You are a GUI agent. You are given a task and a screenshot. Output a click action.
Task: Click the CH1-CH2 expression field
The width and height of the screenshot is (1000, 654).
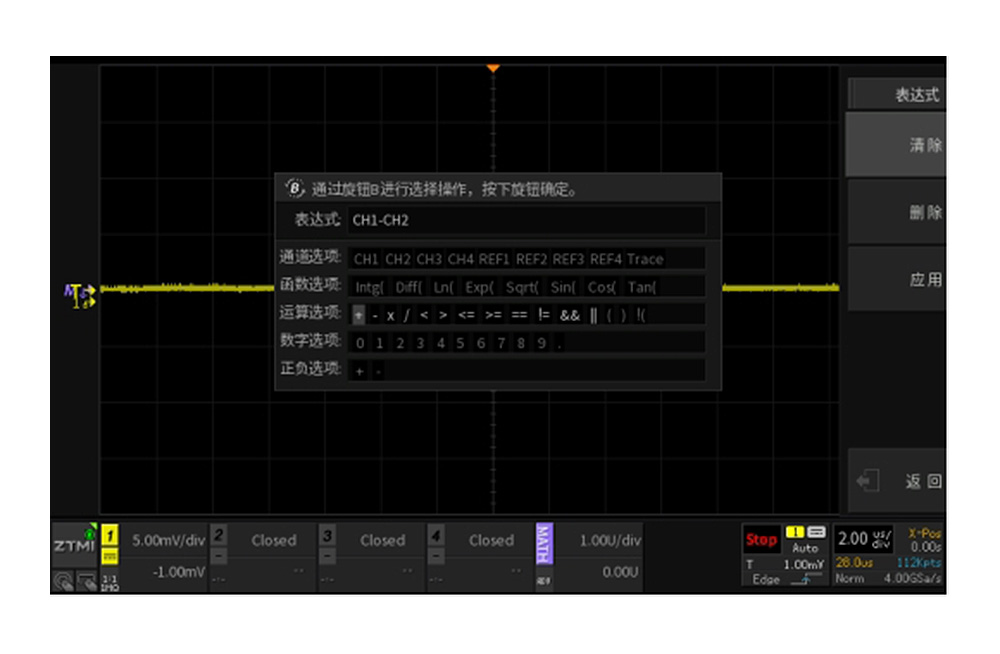(x=527, y=220)
